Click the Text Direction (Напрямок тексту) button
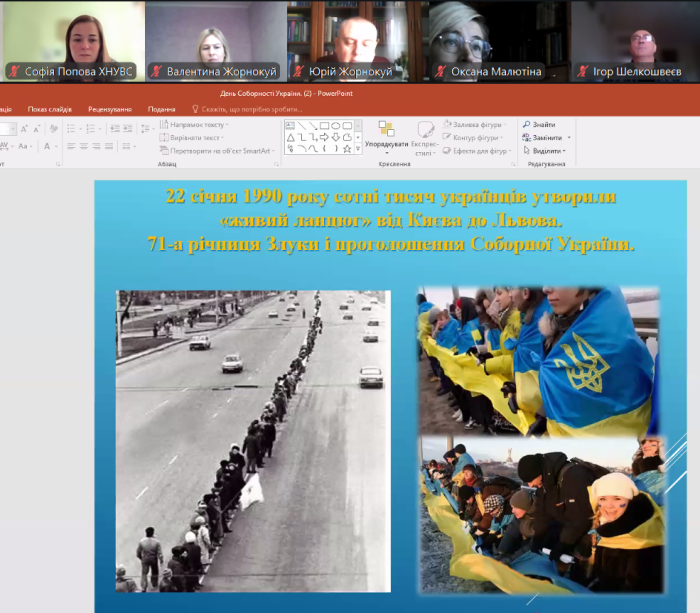700x613 pixels. (x=196, y=124)
